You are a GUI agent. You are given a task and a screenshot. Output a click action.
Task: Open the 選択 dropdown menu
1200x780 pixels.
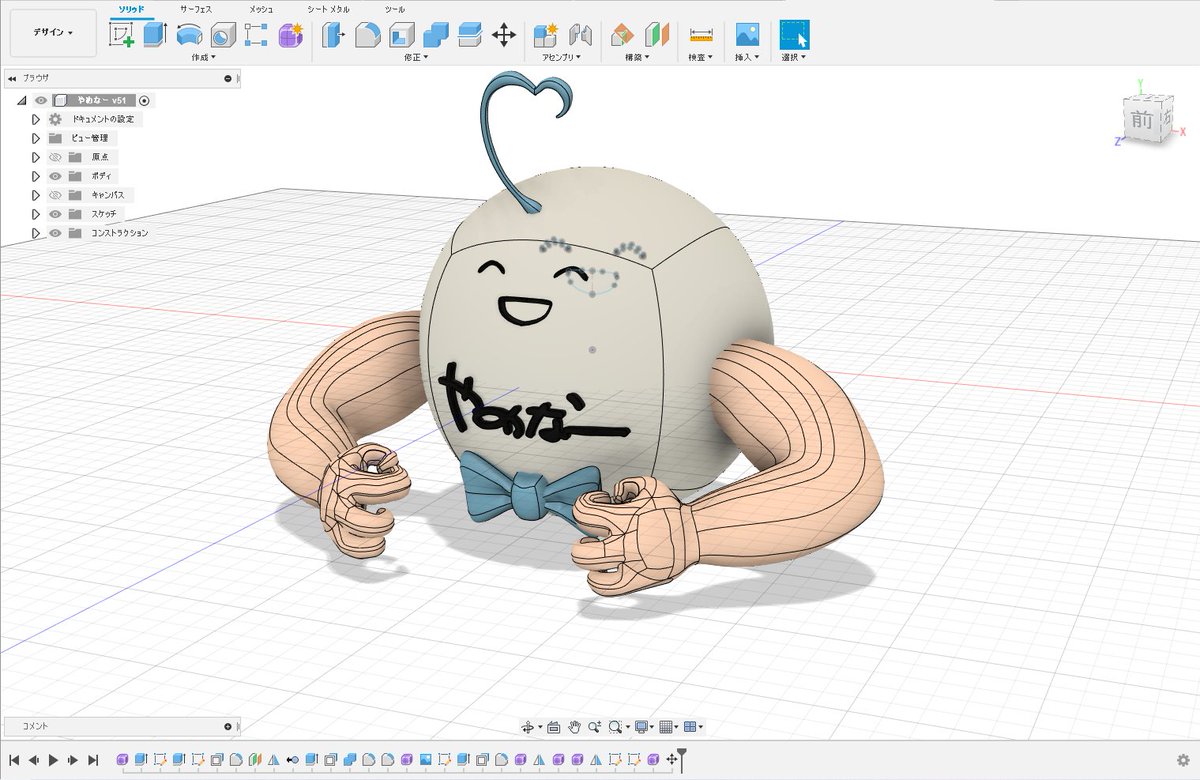pos(794,57)
